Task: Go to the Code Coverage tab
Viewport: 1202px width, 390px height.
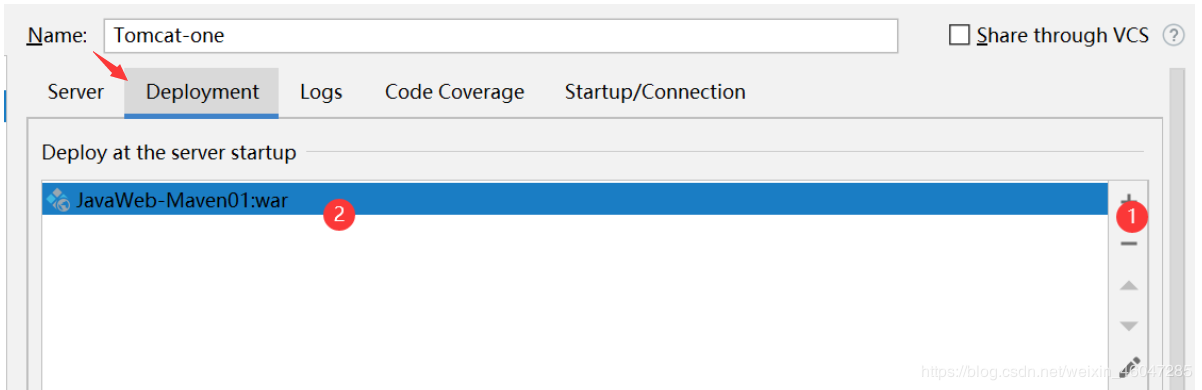Action: click(x=454, y=92)
